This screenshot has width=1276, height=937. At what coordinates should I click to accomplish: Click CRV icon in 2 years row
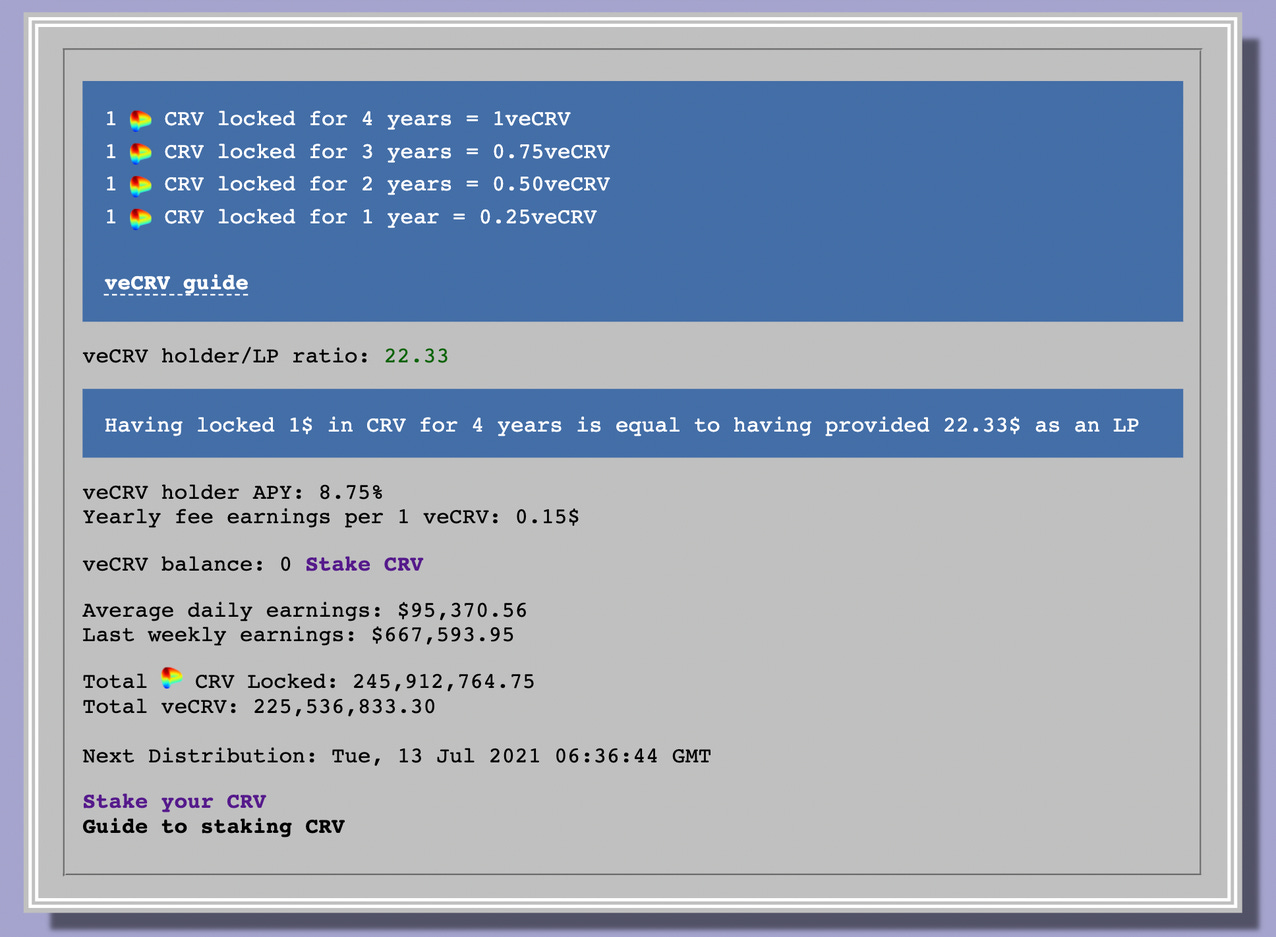(141, 184)
